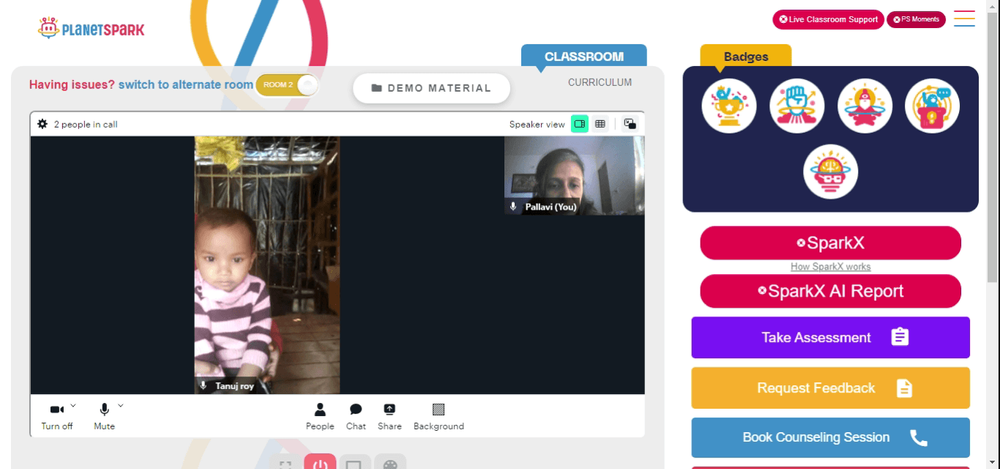The height and width of the screenshot is (469, 1000).
Task: Click the speaker podium badge
Action: pos(932,106)
